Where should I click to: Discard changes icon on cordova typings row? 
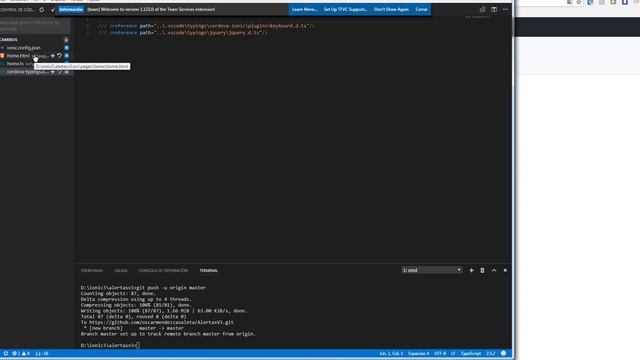point(59,72)
